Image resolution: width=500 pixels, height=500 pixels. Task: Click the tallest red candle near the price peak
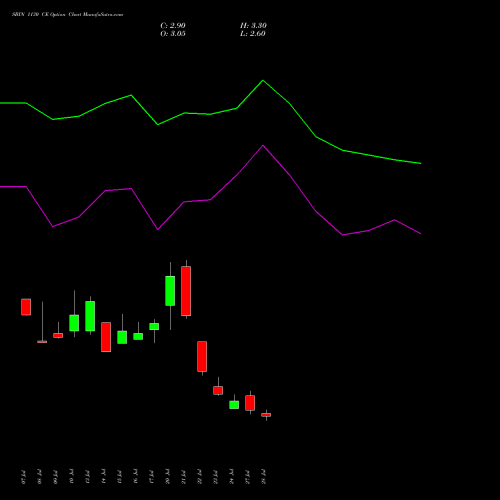[186, 291]
